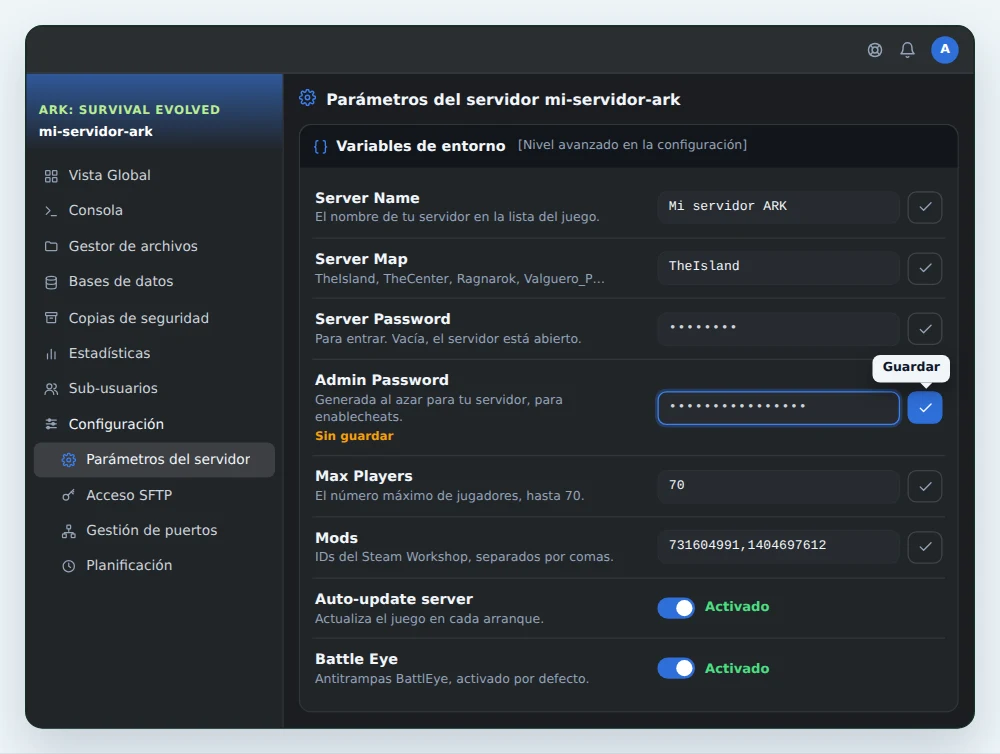Click 'Activado' label next to Auto-update server
The width and height of the screenshot is (1000, 754).
point(737,607)
